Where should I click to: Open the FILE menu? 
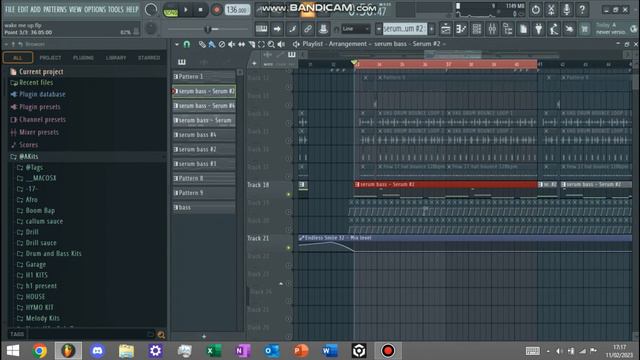10,9
